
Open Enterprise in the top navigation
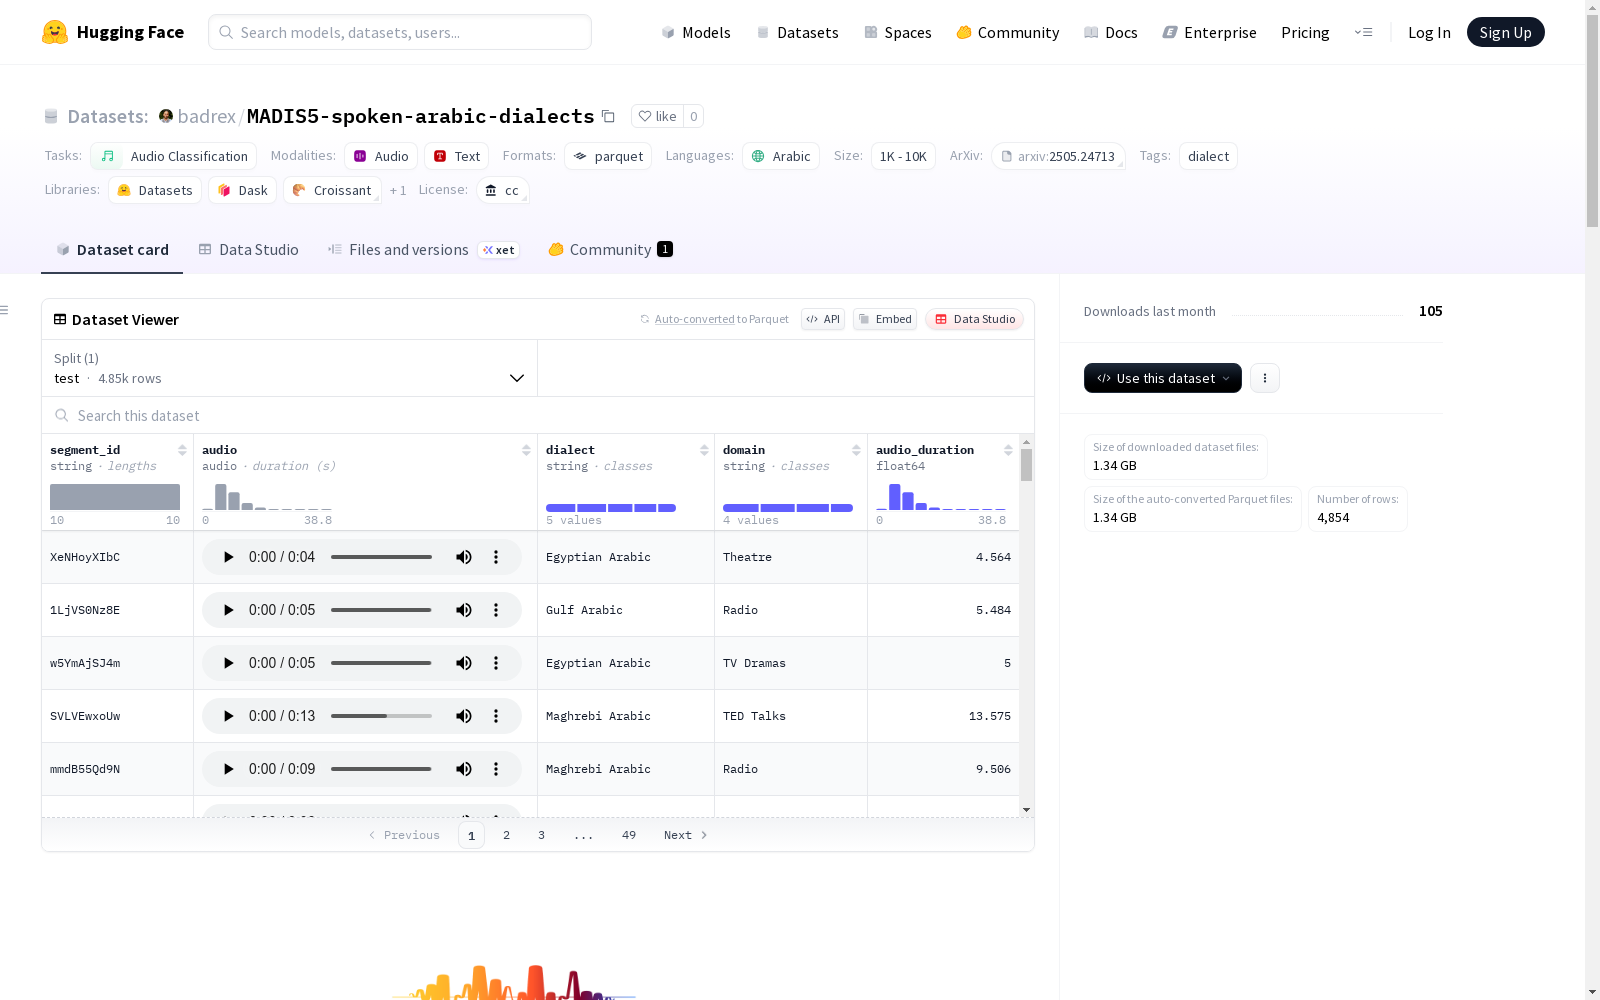click(1209, 32)
